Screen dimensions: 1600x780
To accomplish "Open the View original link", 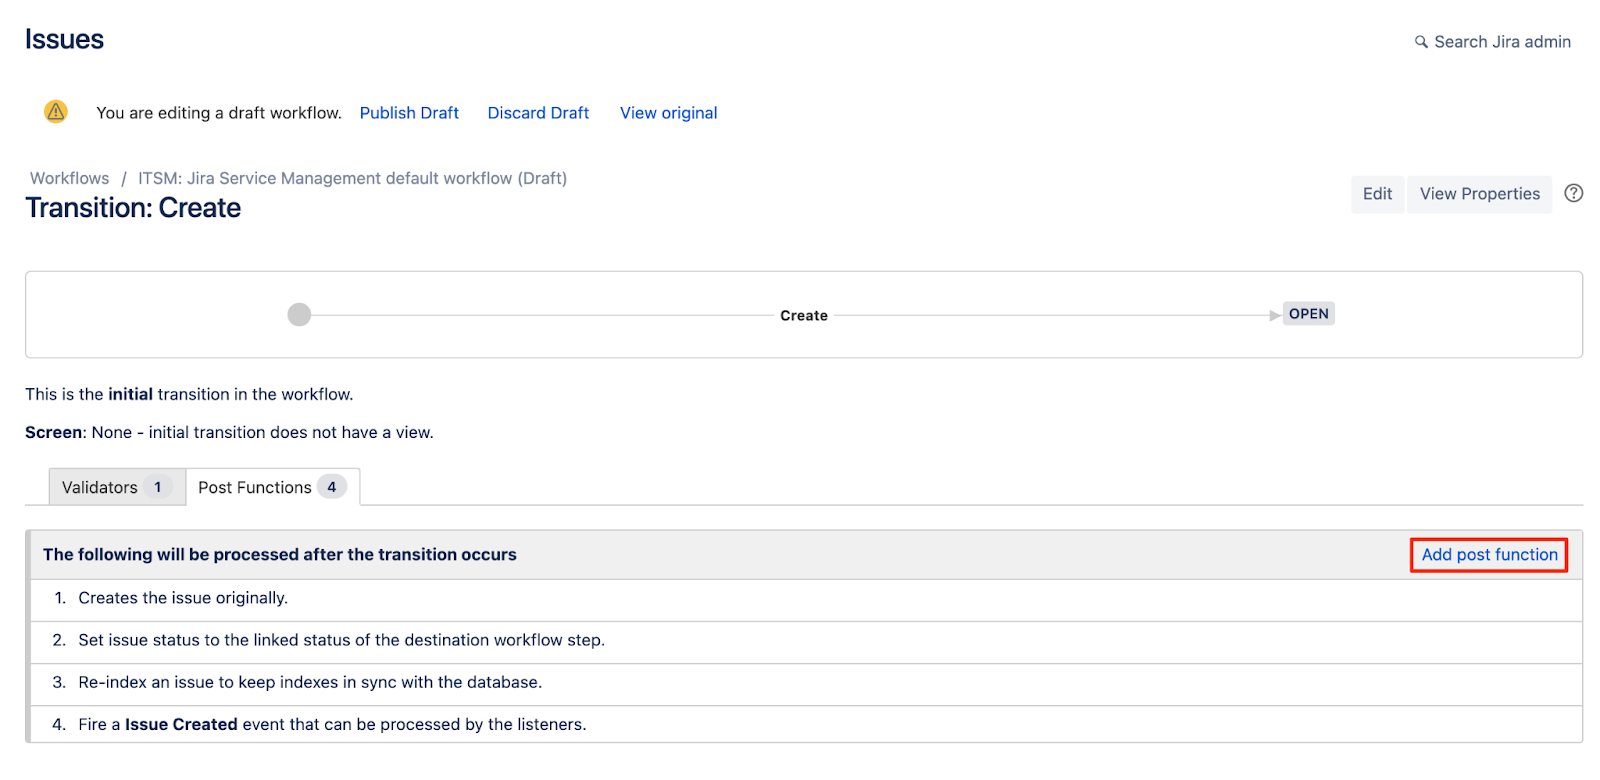I will (x=669, y=113).
